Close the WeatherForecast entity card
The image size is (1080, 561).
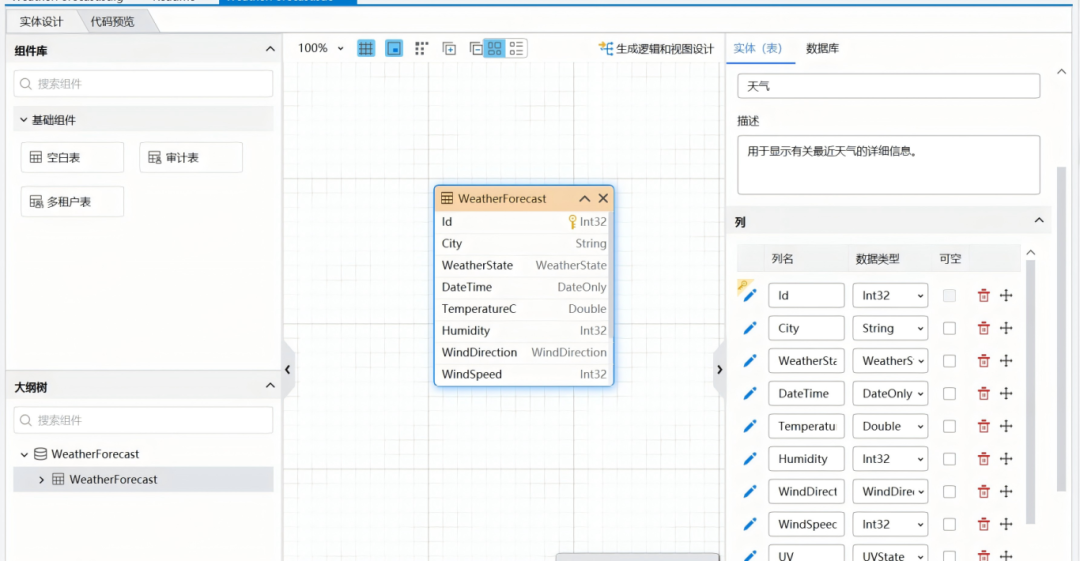pyautogui.click(x=603, y=198)
